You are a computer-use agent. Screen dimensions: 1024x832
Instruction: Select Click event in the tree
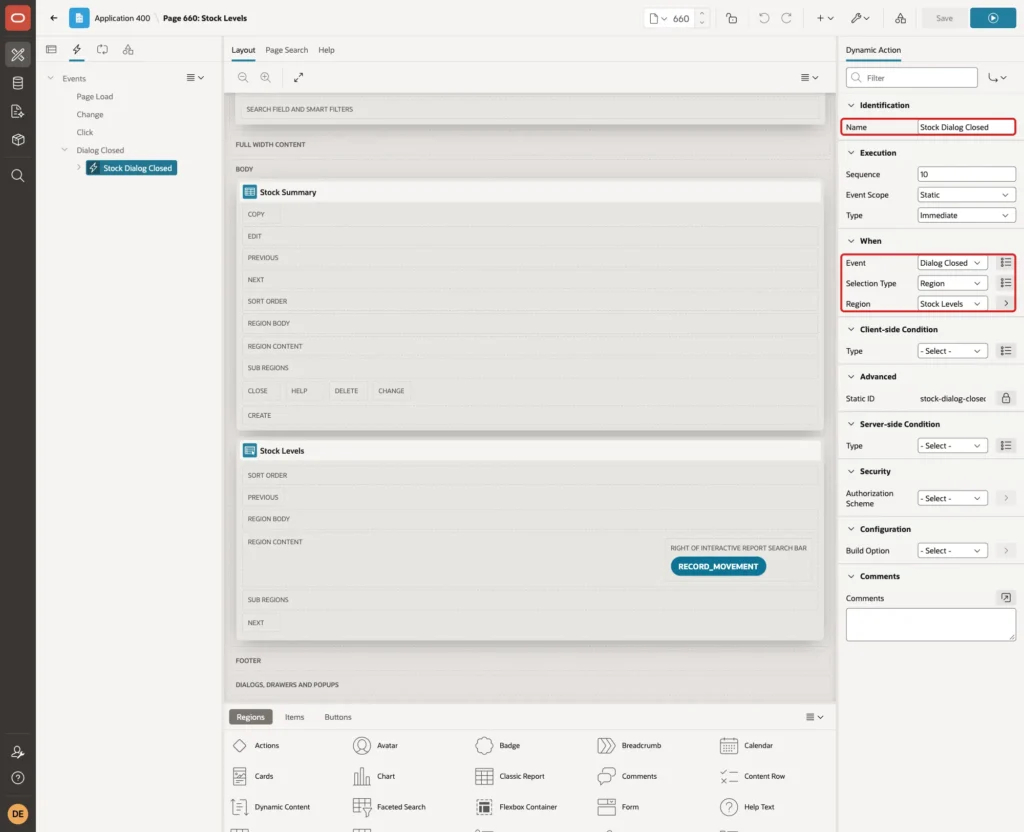coord(84,132)
